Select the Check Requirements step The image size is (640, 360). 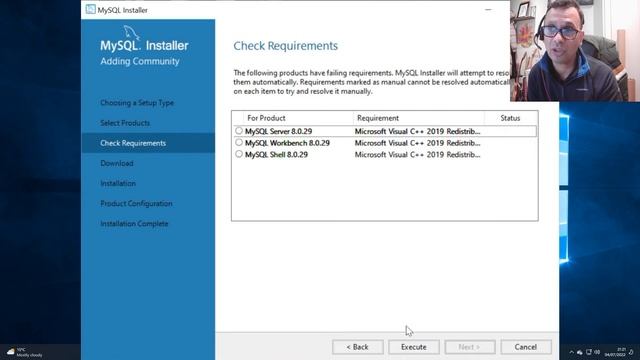pyautogui.click(x=148, y=143)
